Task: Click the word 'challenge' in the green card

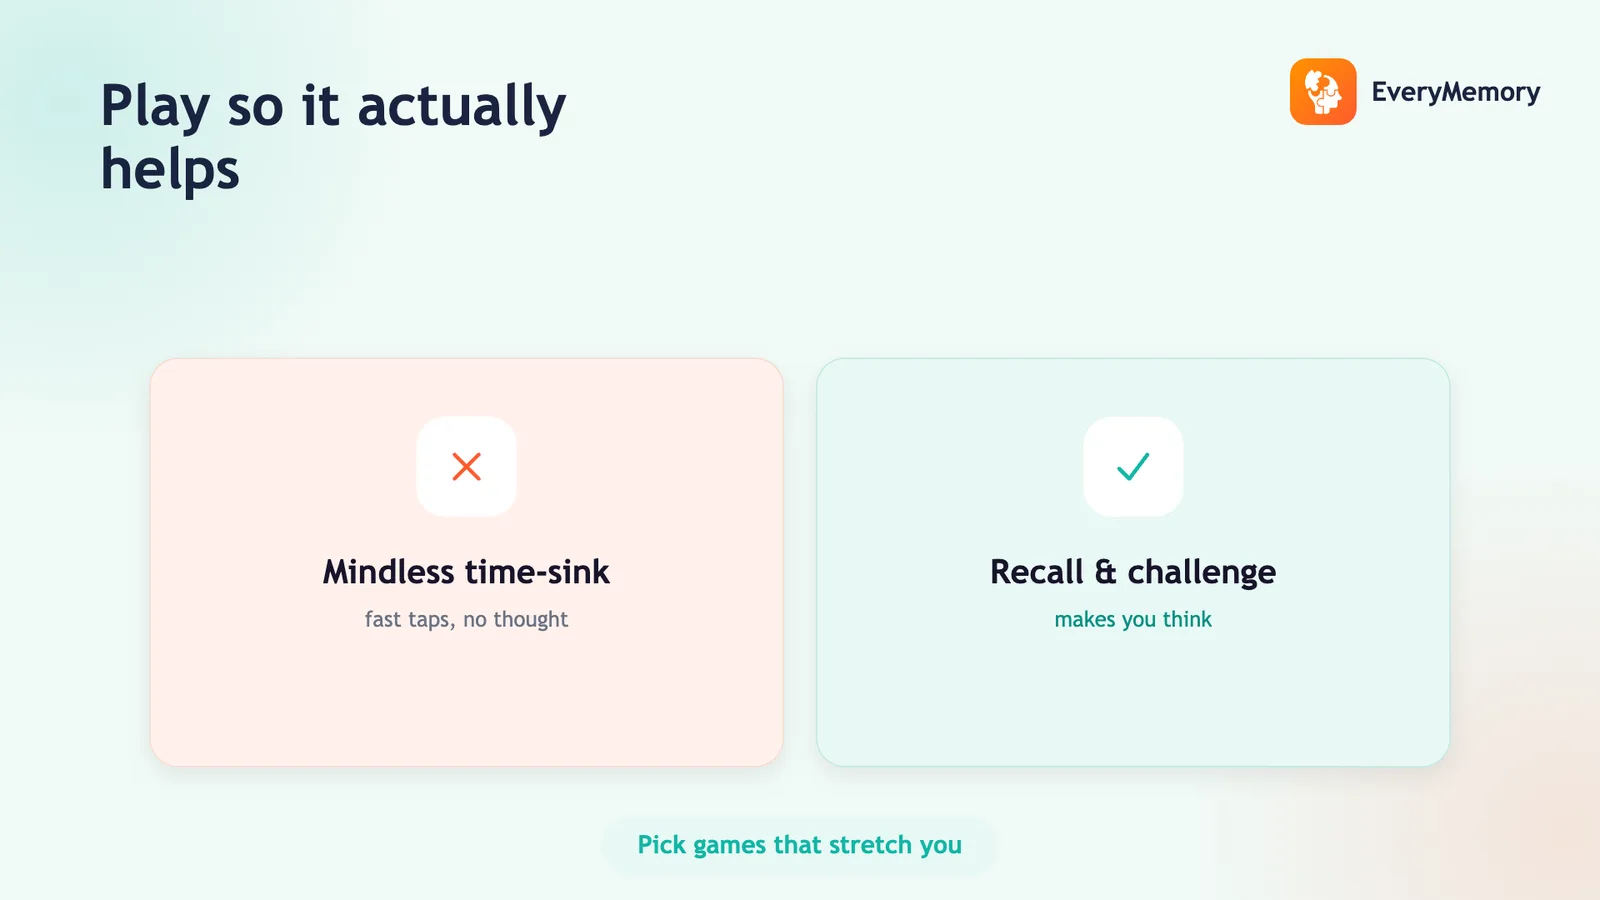Action: pos(1202,574)
